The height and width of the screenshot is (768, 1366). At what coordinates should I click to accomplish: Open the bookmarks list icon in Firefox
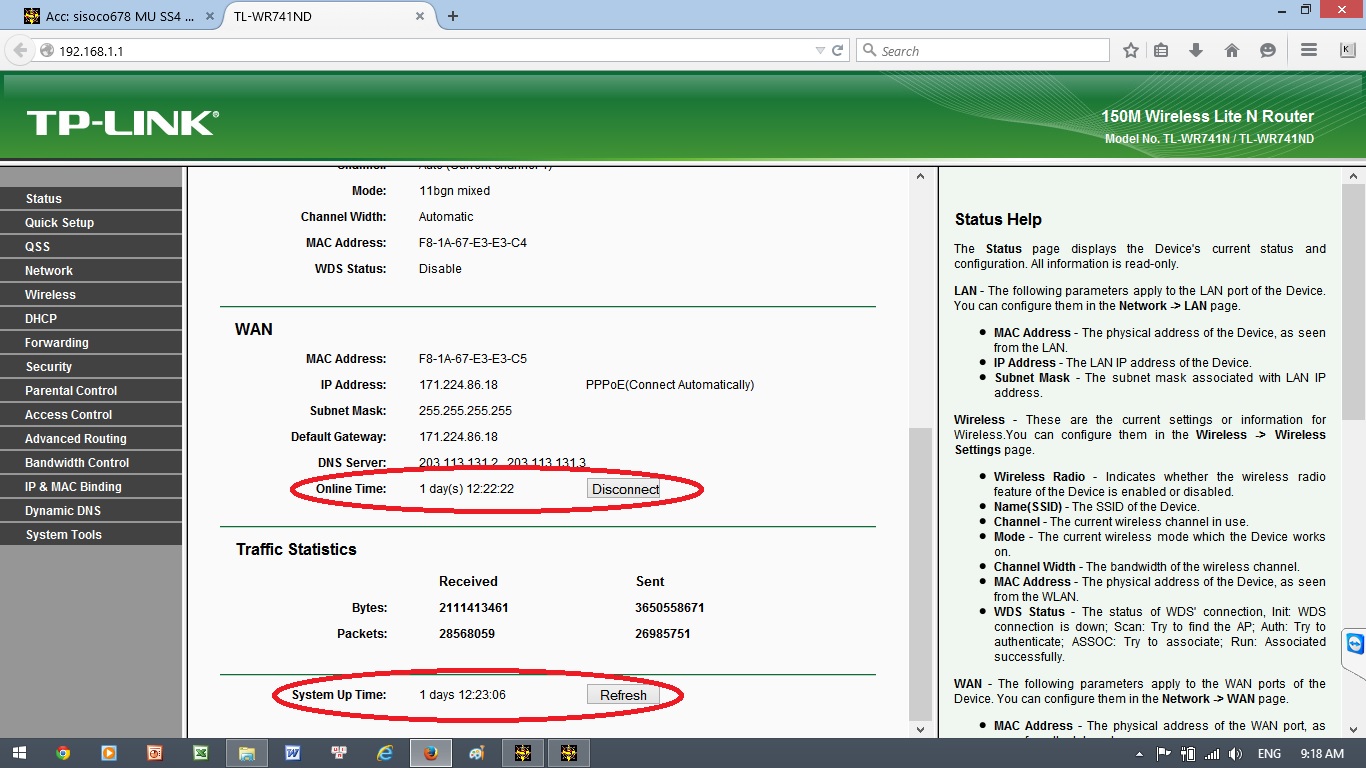tap(1161, 50)
